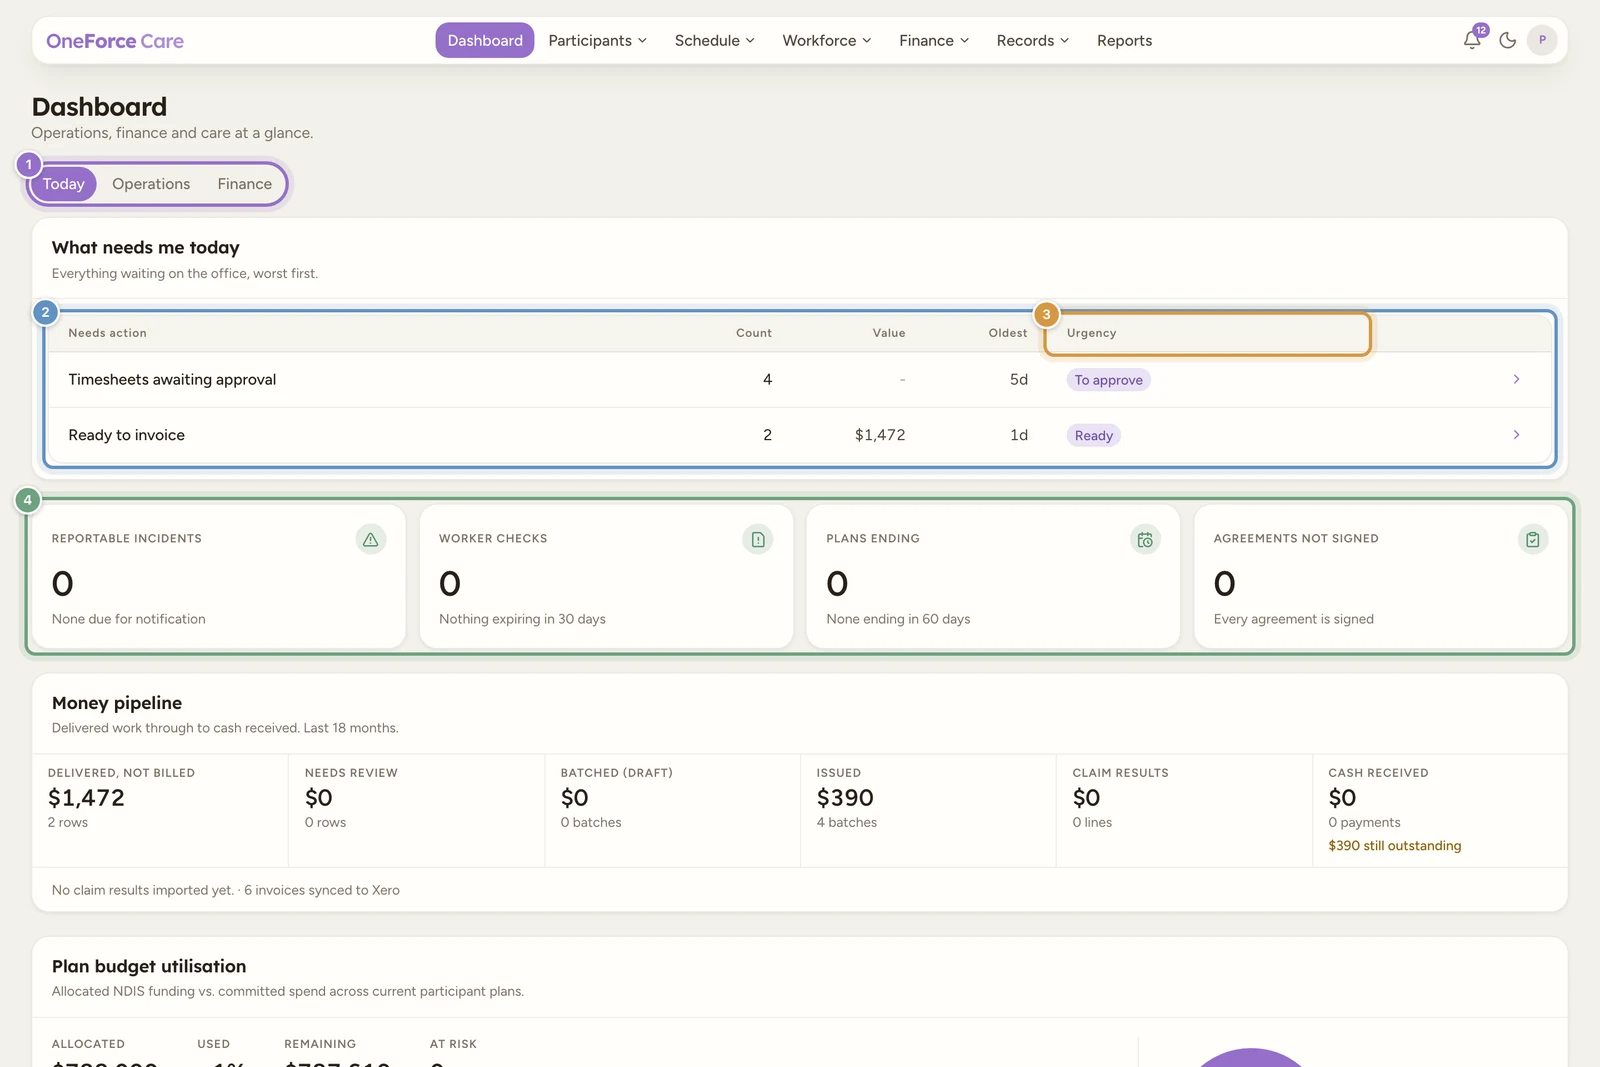Expand the Records menu
The width and height of the screenshot is (1600, 1067).
(1033, 40)
